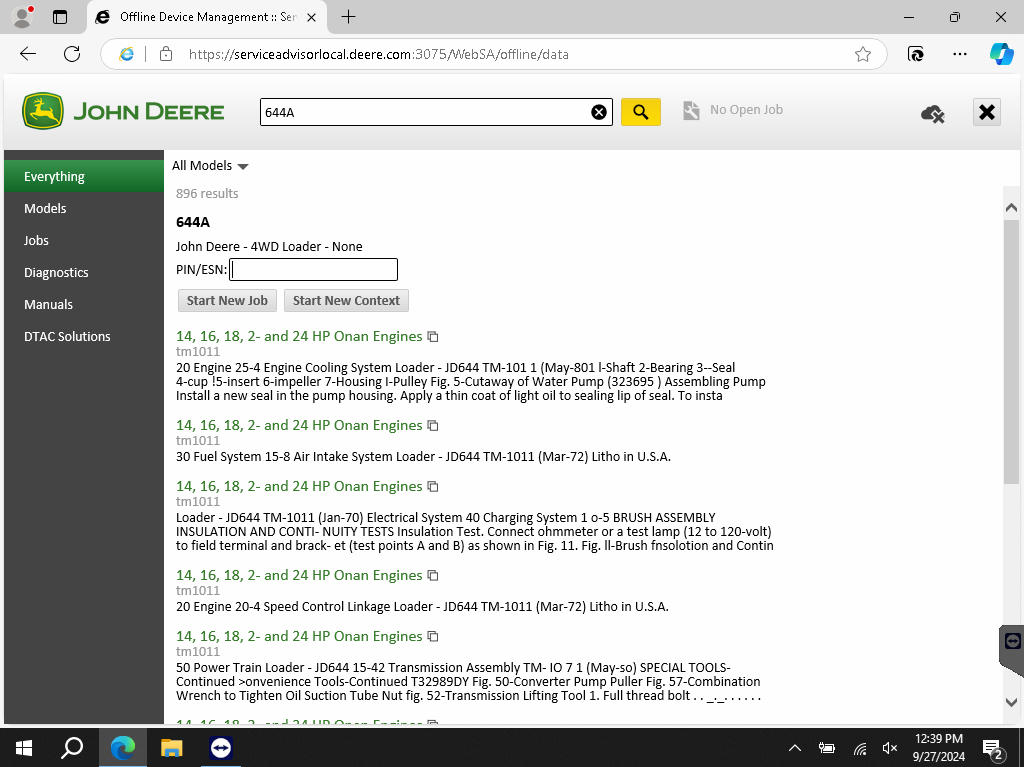Expand the All Models dropdown
Viewport: 1024px width, 767px height.
coord(210,166)
